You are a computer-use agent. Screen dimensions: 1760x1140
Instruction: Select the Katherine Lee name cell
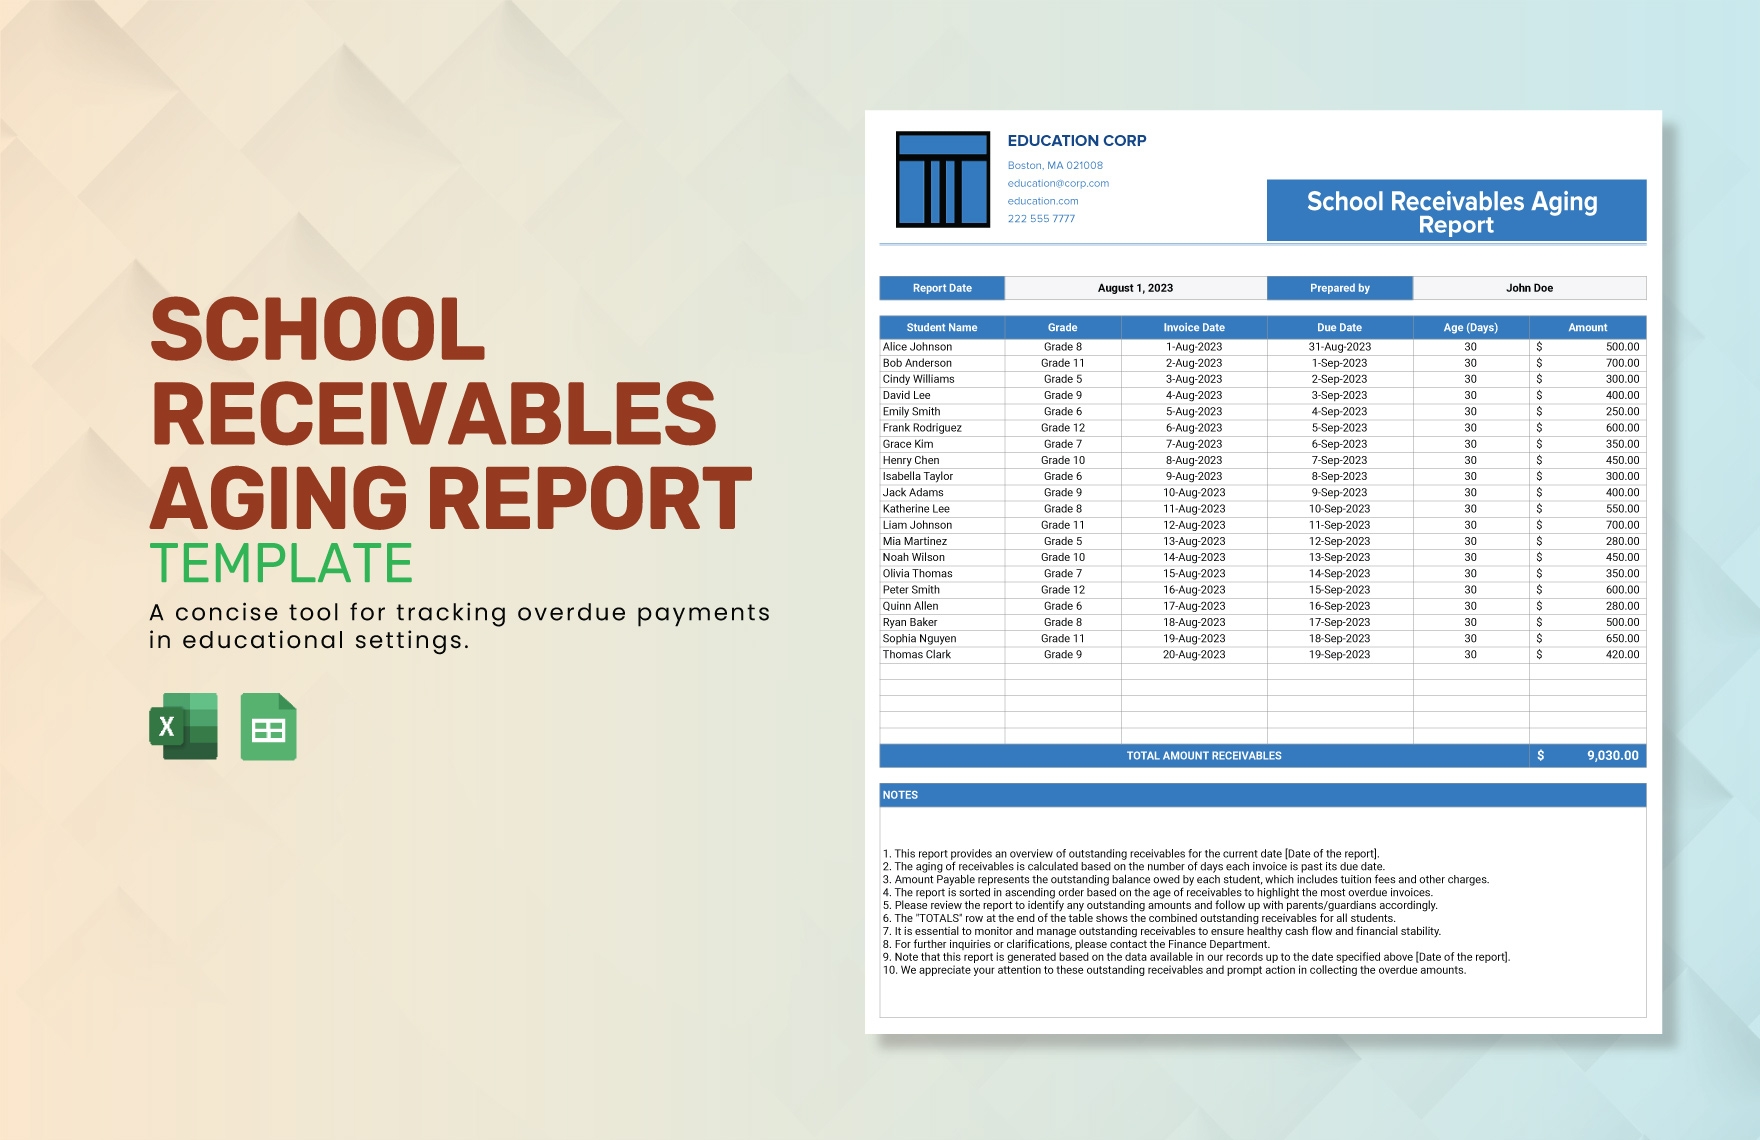coord(942,509)
